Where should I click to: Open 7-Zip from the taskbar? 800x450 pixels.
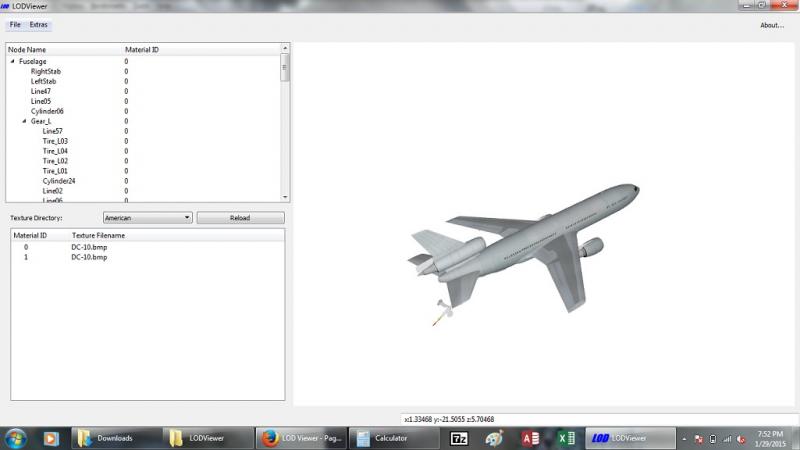pos(459,438)
